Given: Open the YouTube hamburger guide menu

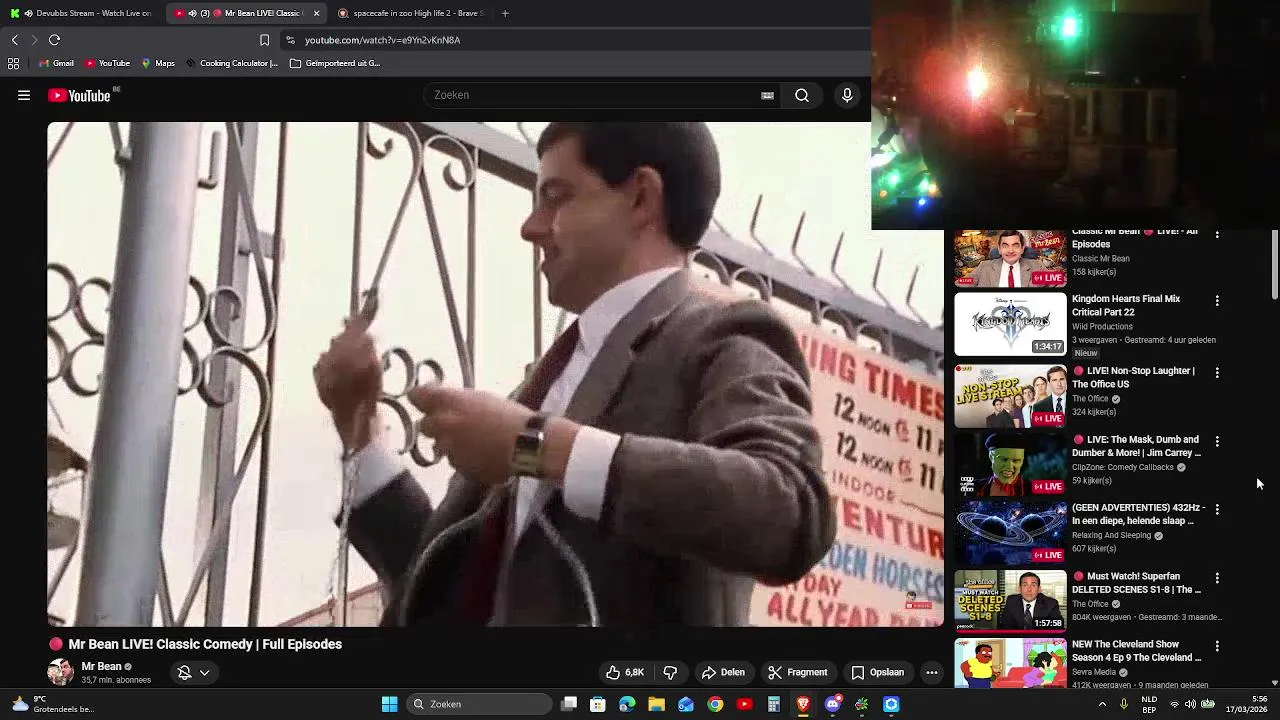Looking at the screenshot, I should [x=24, y=95].
